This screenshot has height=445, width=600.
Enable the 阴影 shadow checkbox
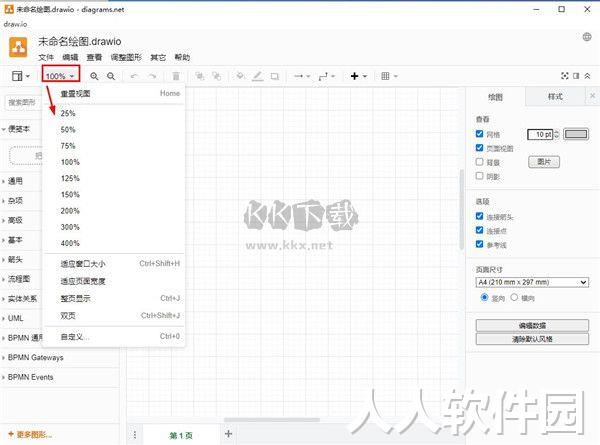click(479, 176)
